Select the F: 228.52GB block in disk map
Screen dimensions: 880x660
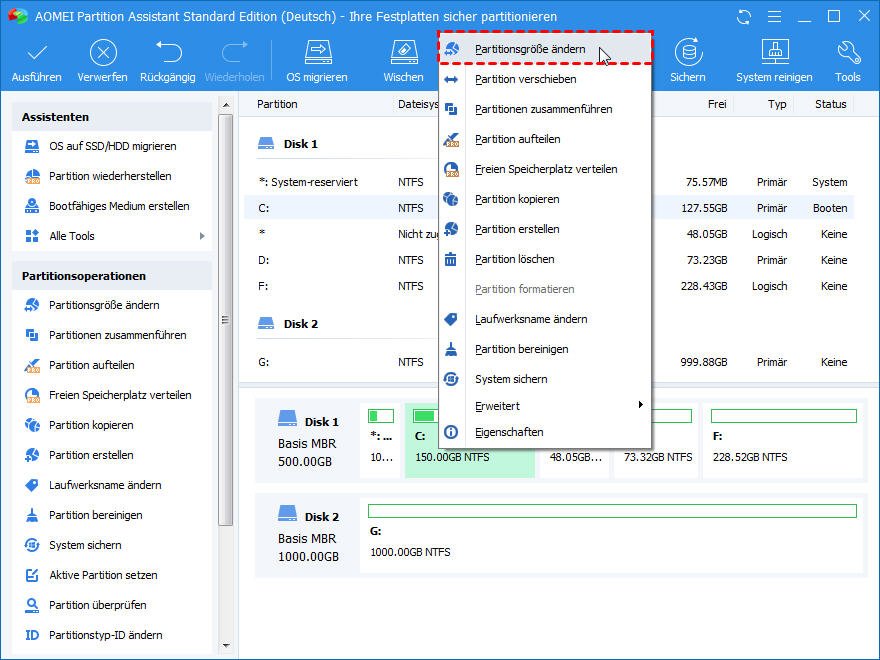point(782,441)
